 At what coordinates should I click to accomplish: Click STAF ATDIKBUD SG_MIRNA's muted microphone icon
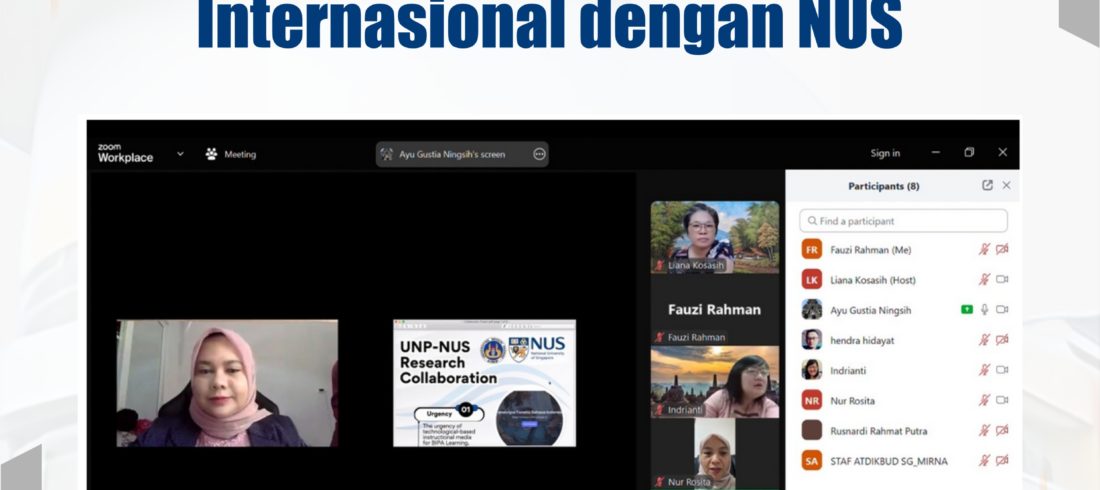984,461
